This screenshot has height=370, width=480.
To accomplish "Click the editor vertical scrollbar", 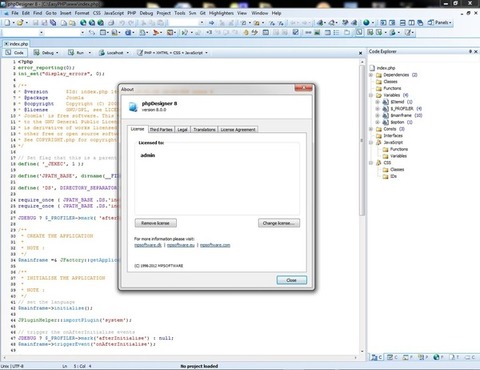I will click(362, 207).
